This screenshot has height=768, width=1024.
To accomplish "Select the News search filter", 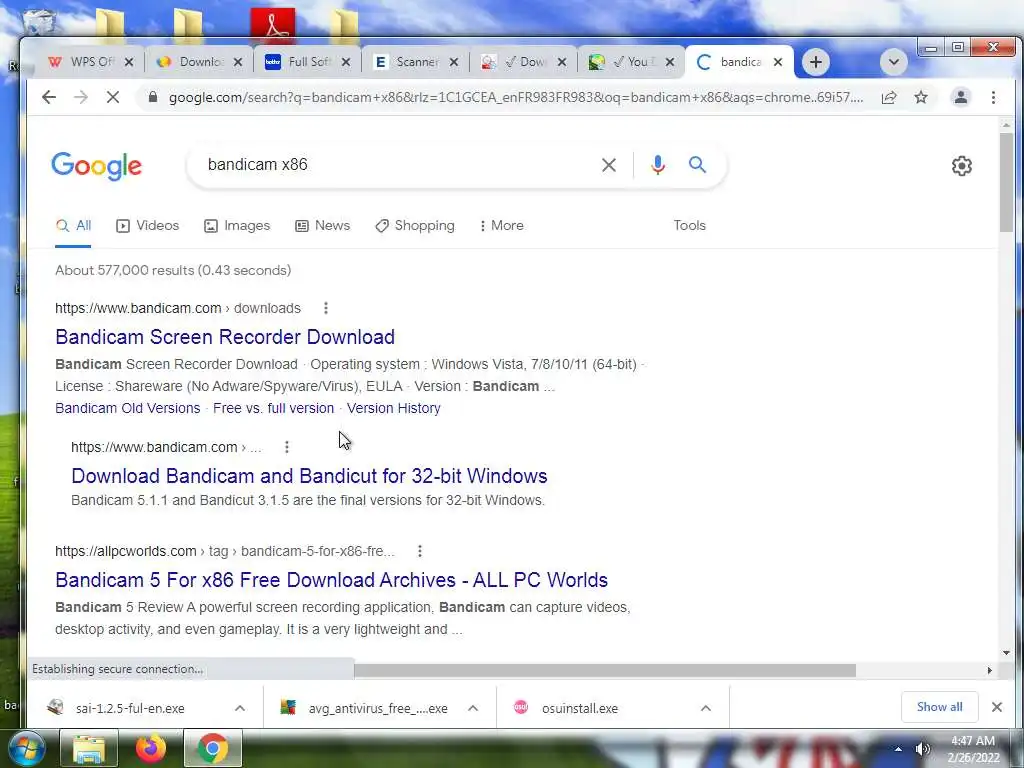I will pos(323,225).
